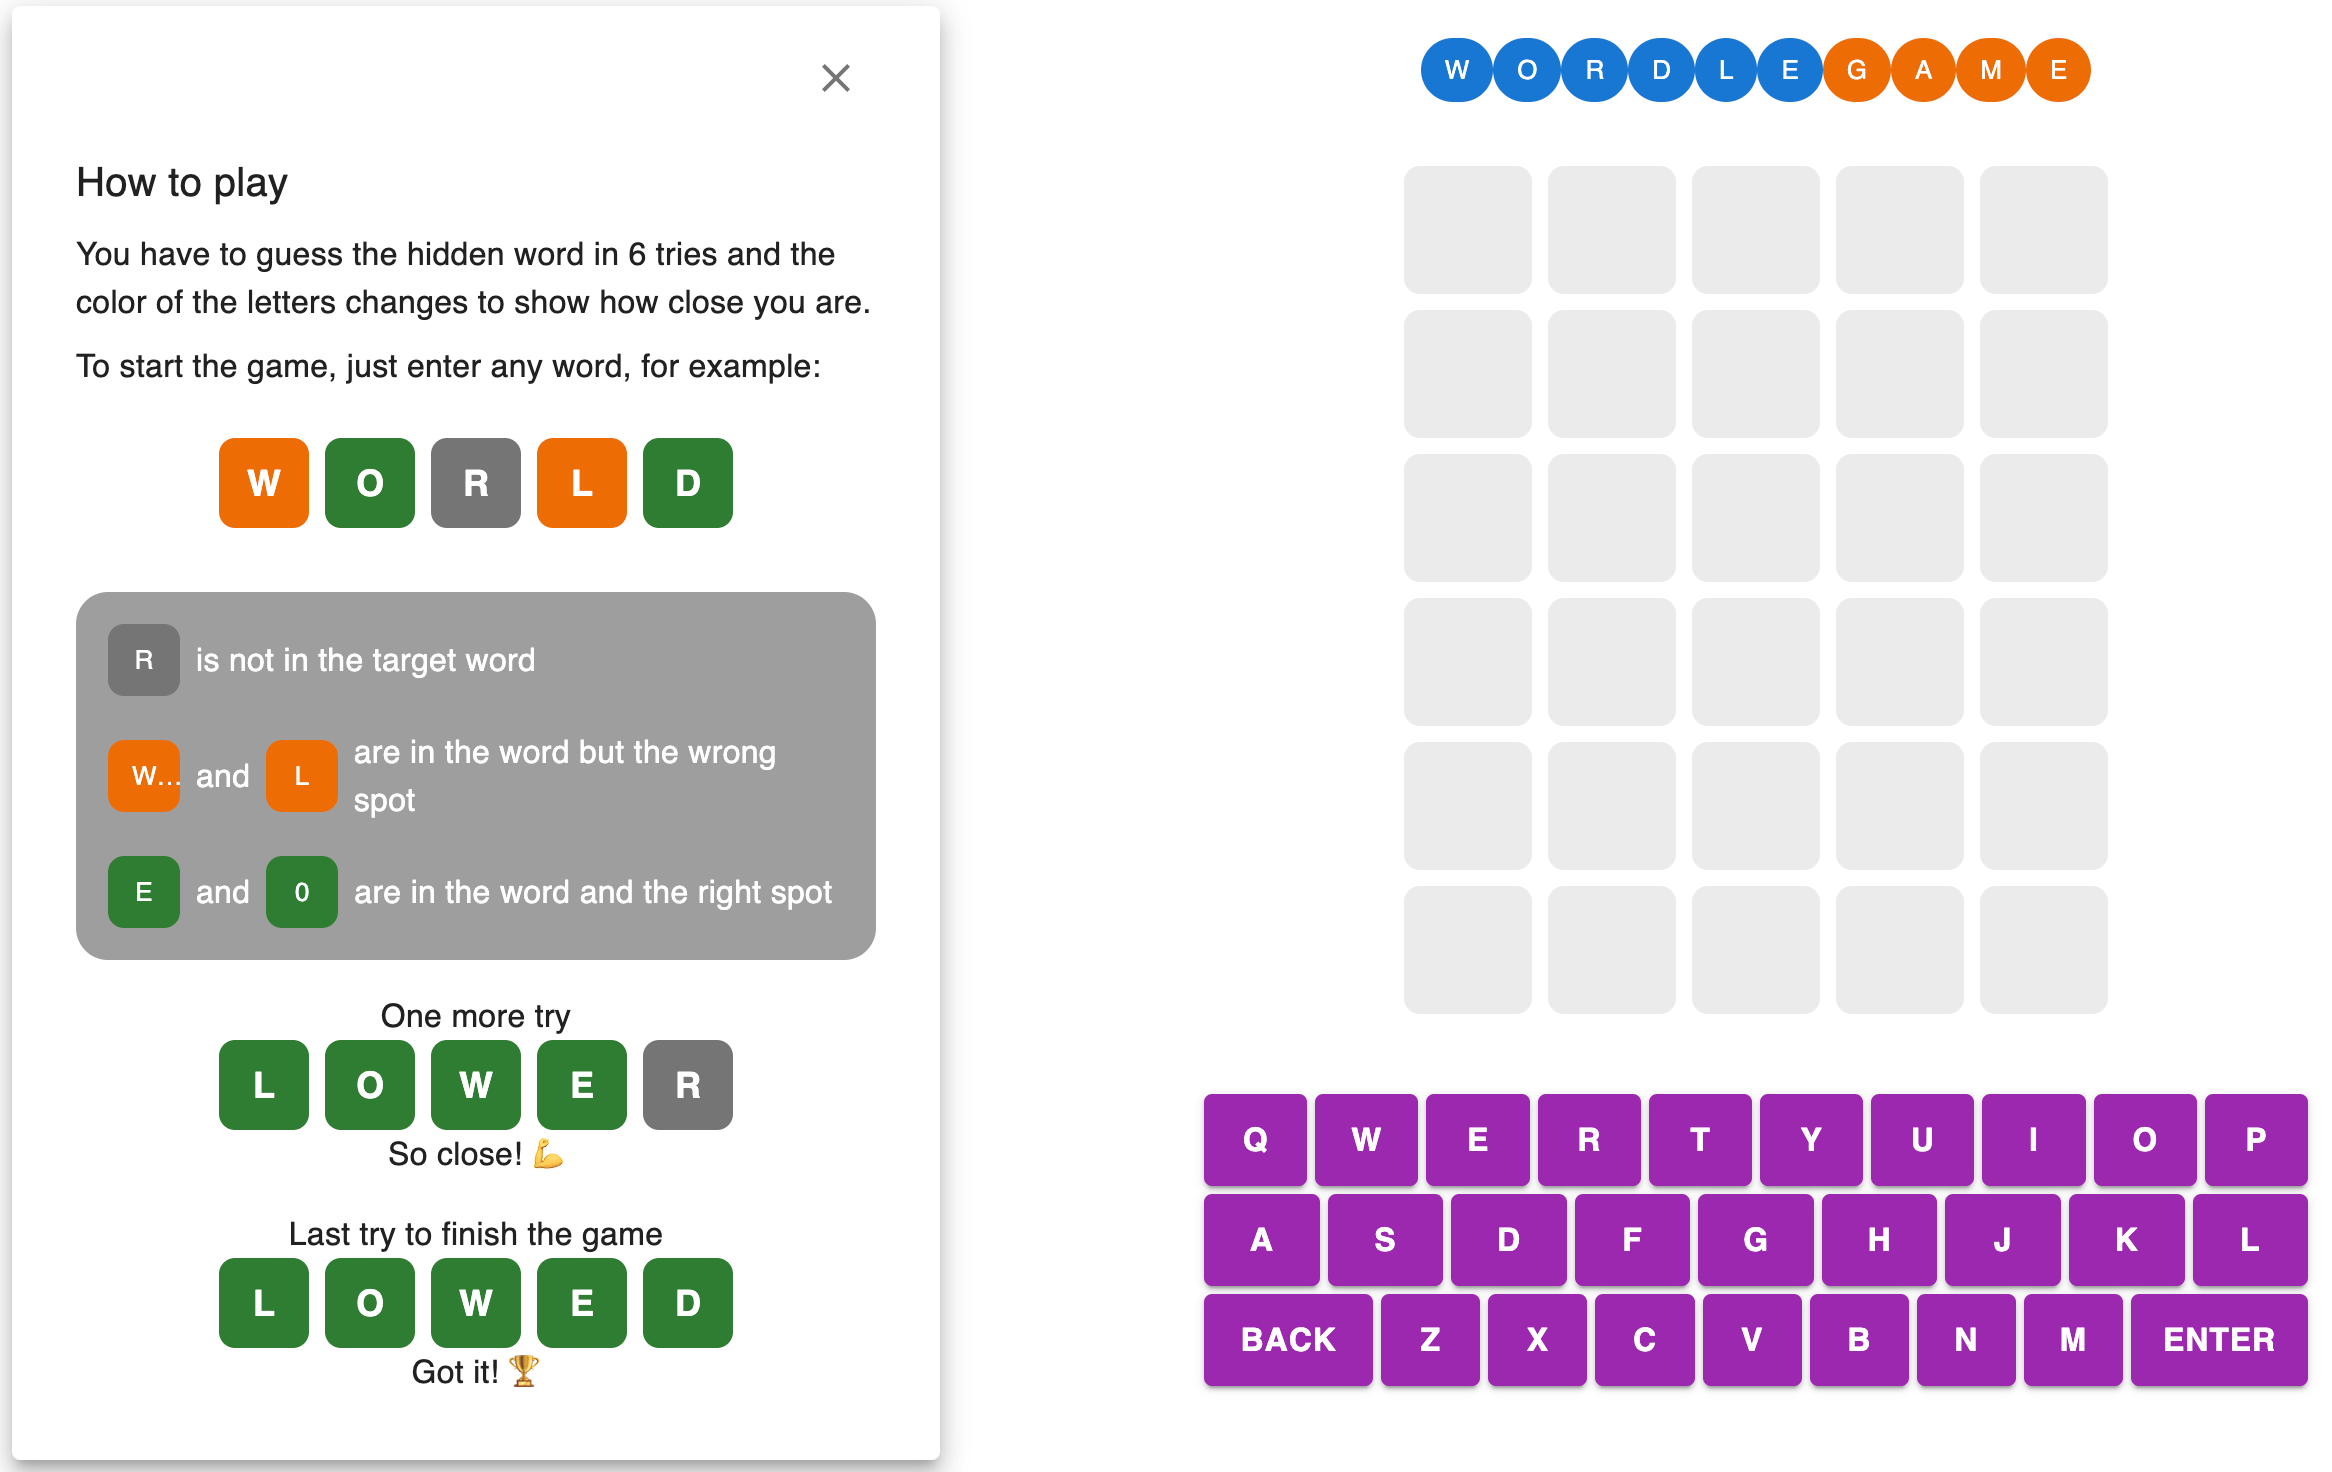Click the blue W logo circle

[x=1456, y=70]
